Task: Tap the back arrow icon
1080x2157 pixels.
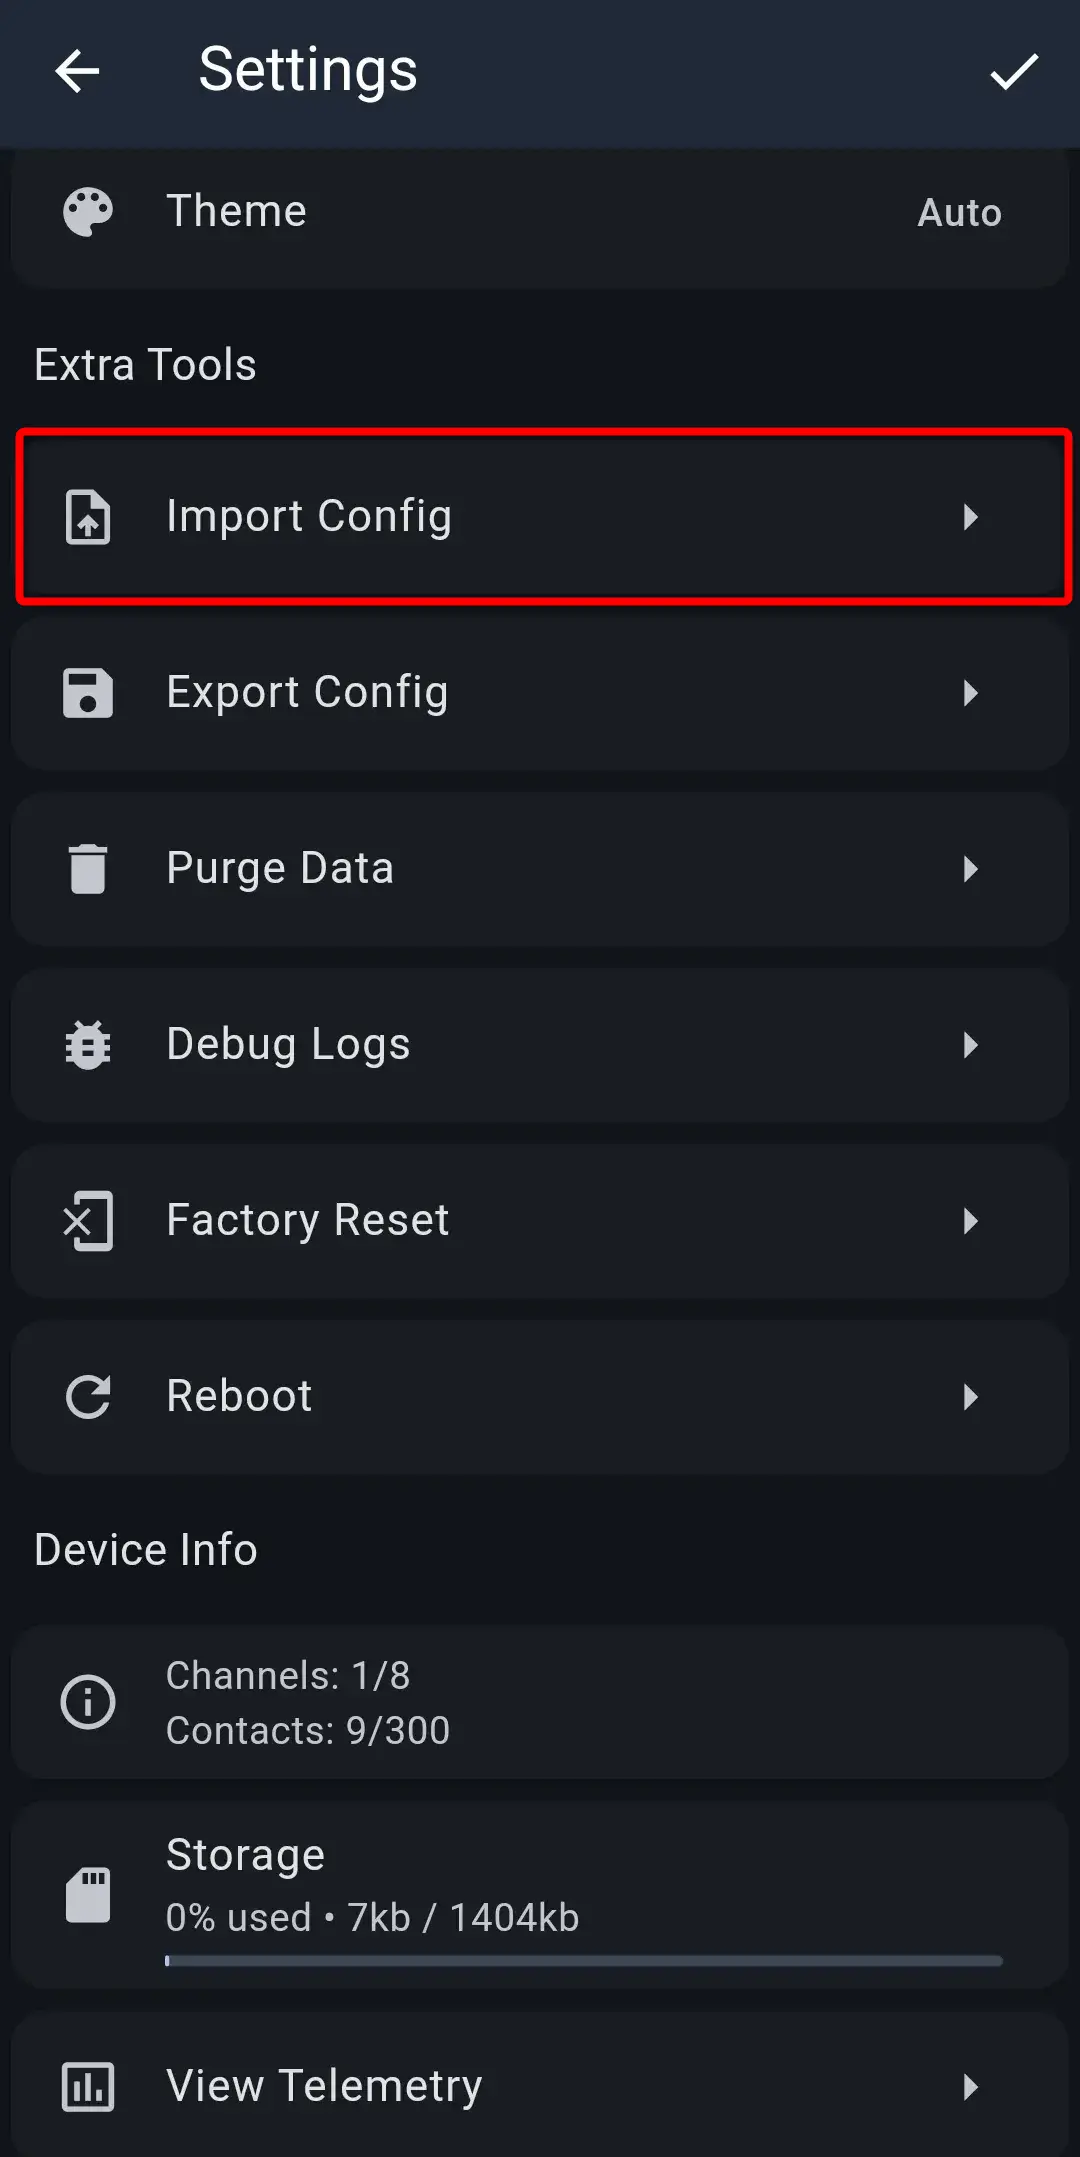Action: 77,72
